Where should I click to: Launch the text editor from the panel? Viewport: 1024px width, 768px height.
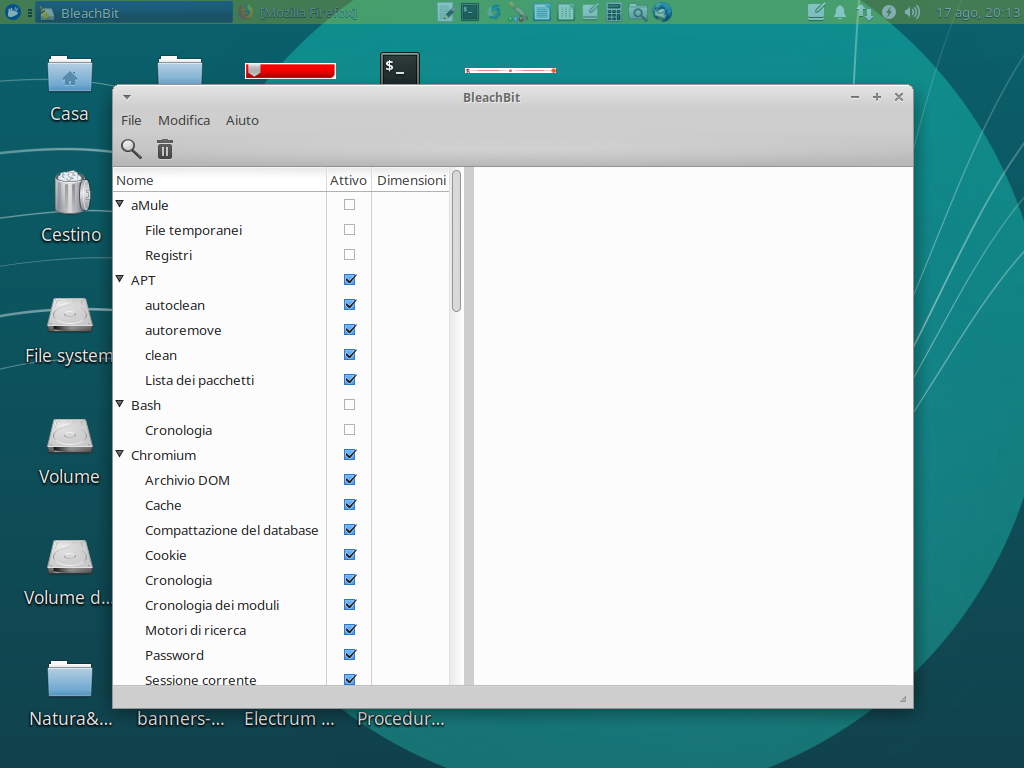click(x=446, y=12)
